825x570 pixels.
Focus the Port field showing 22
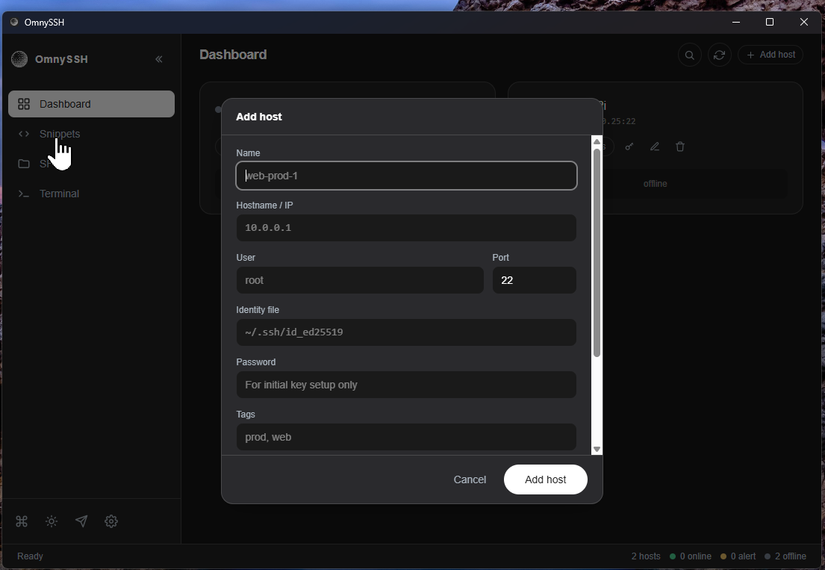click(x=534, y=280)
